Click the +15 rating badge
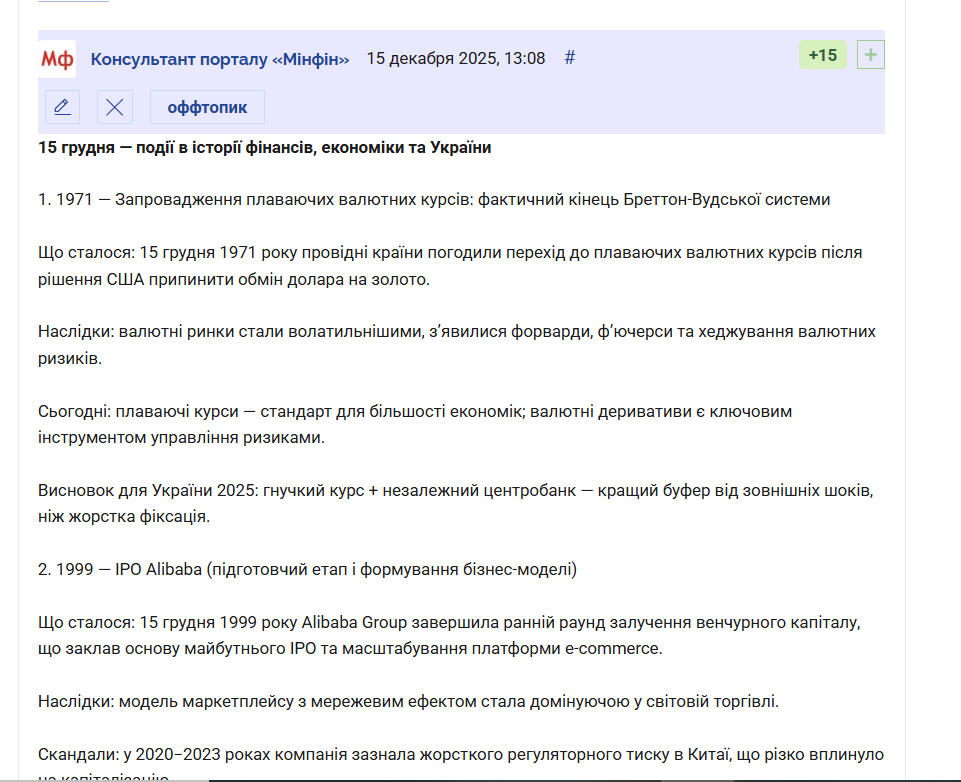 (x=822, y=55)
